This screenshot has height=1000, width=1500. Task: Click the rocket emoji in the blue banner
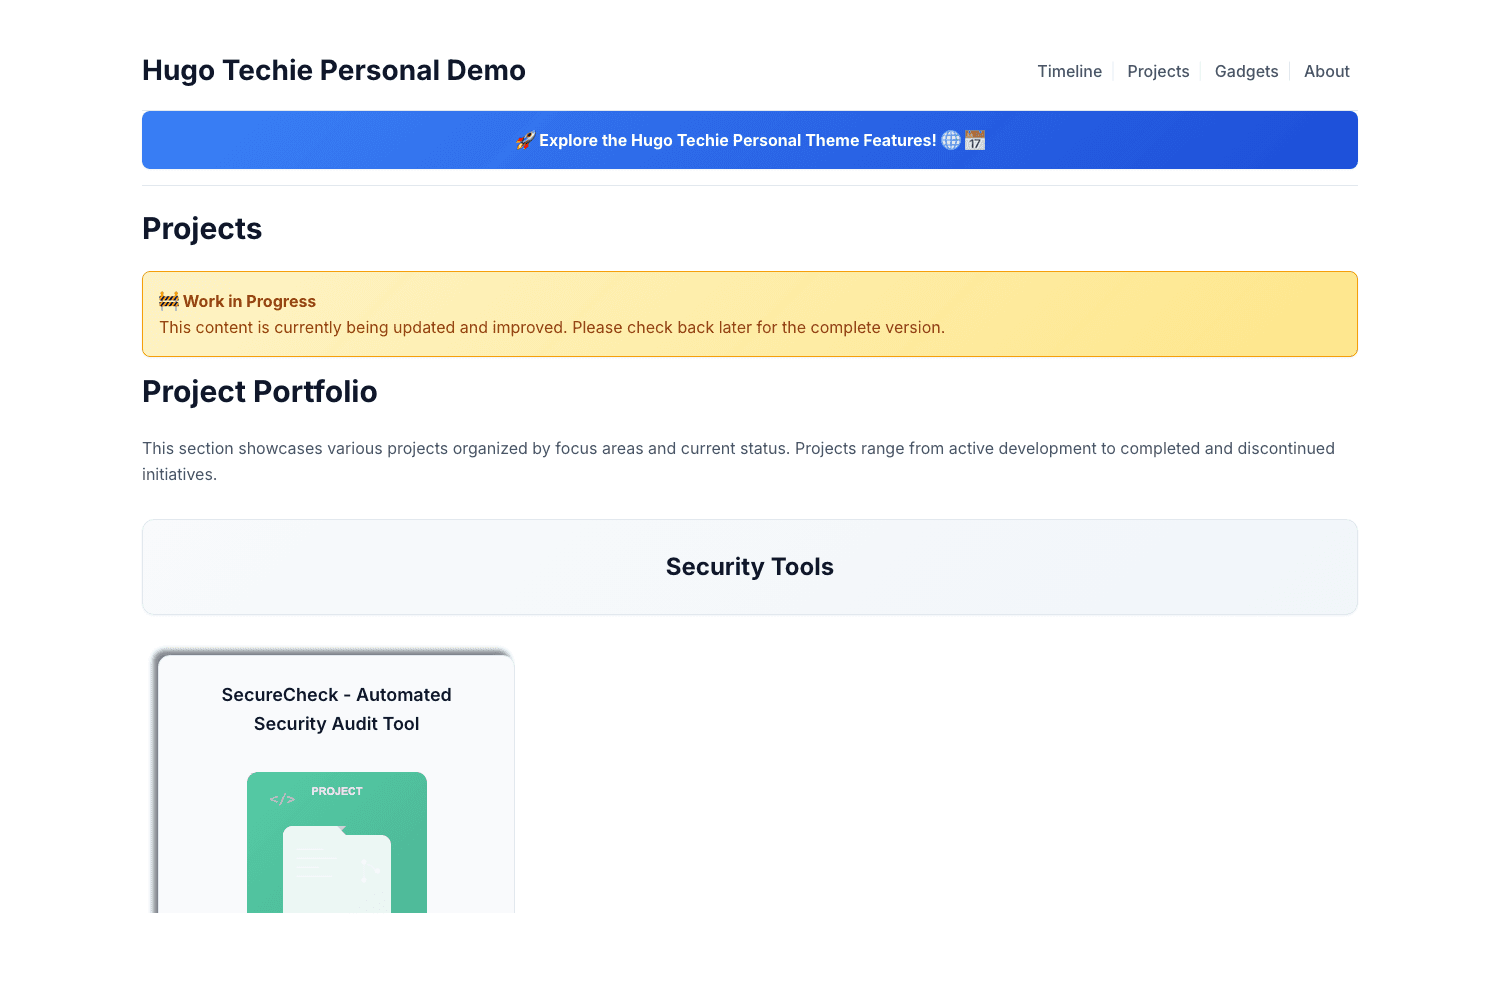[x=524, y=140]
